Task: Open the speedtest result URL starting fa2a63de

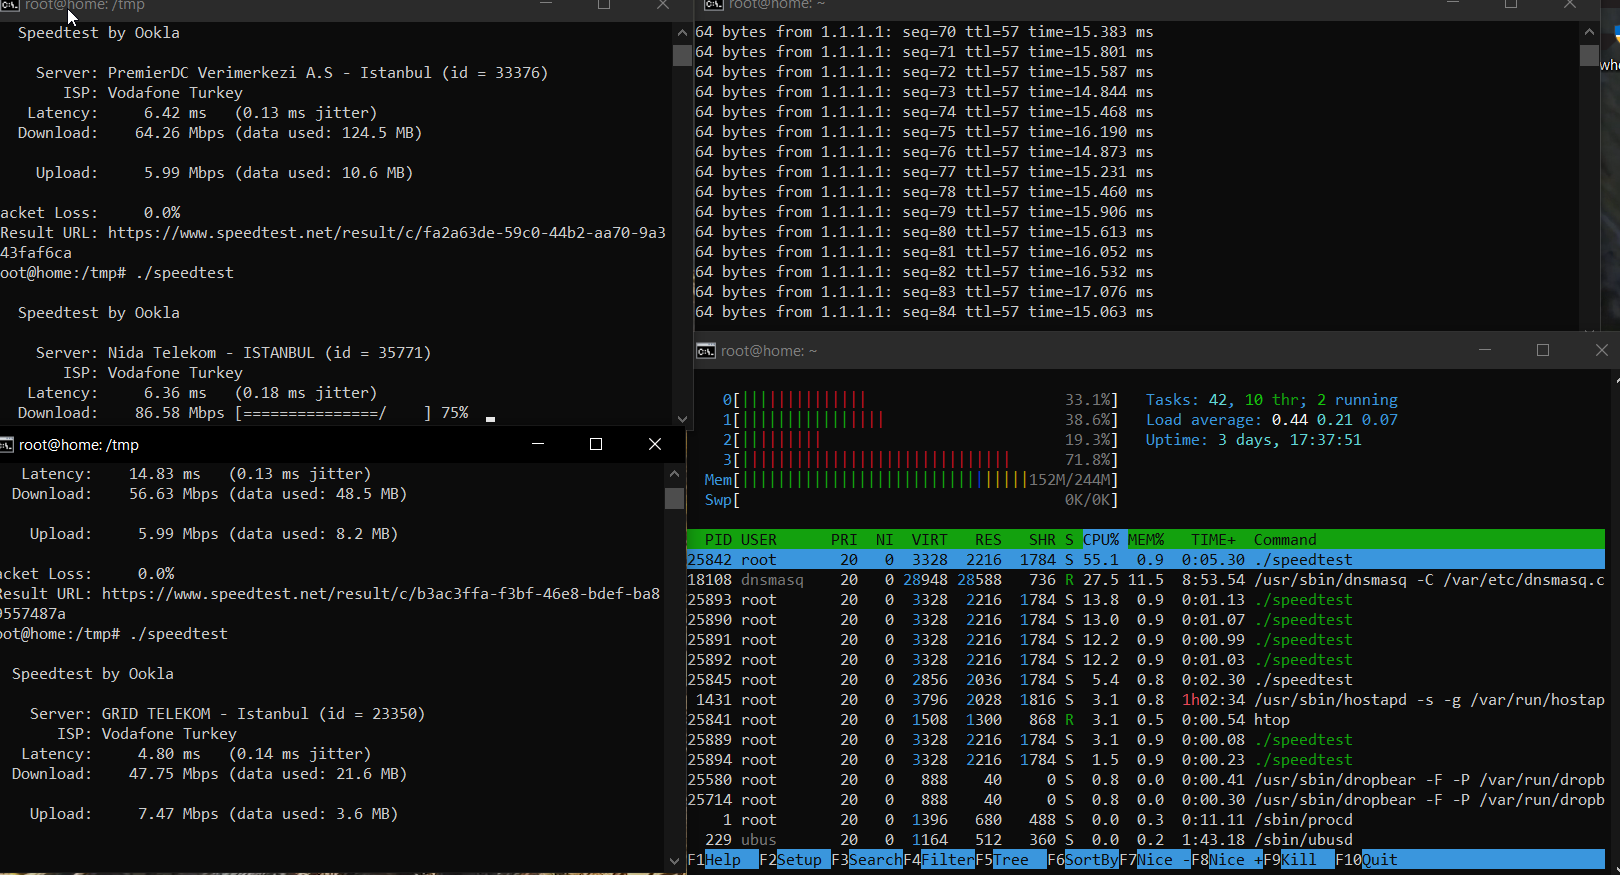Action: point(387,233)
